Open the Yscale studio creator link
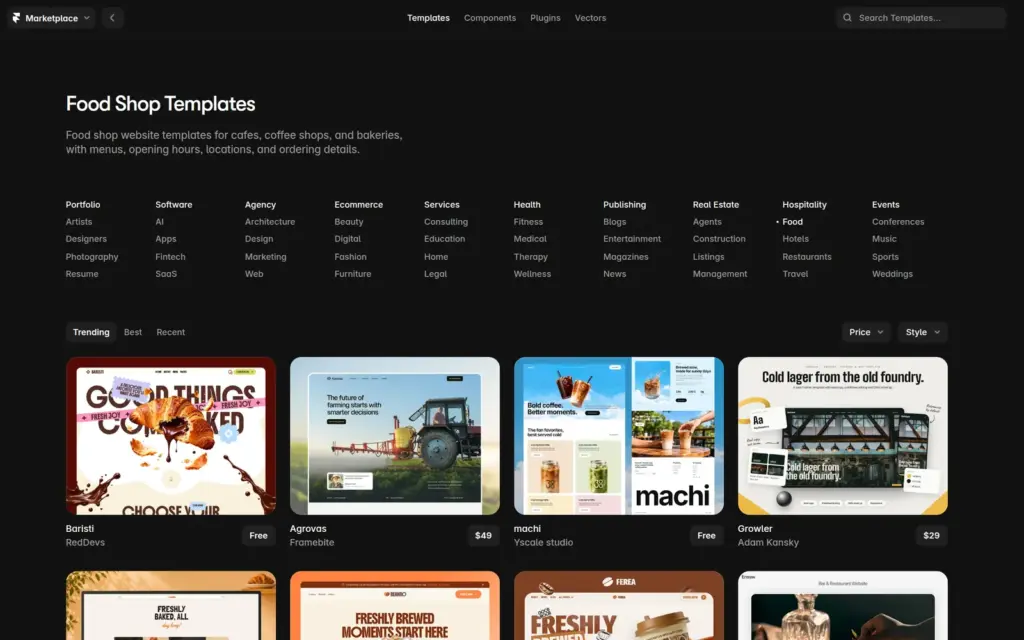1024x640 pixels. tap(543, 542)
